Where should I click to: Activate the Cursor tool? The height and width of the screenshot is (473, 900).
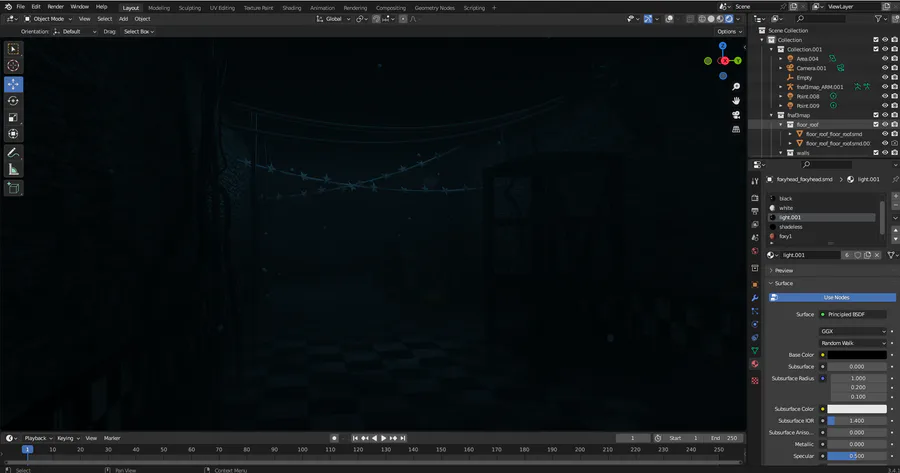tap(13, 66)
